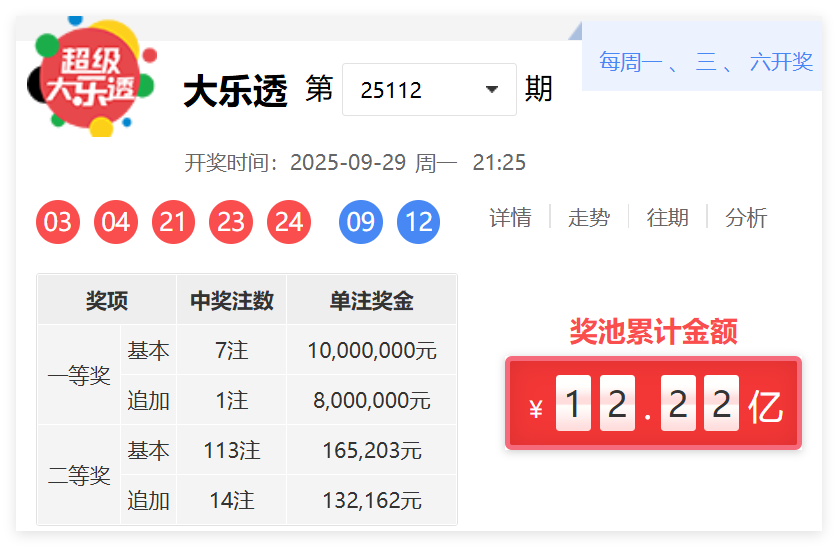Screen dimensions: 838x547
Task: Open the issue number dropdown showing 25112
Action: [429, 90]
